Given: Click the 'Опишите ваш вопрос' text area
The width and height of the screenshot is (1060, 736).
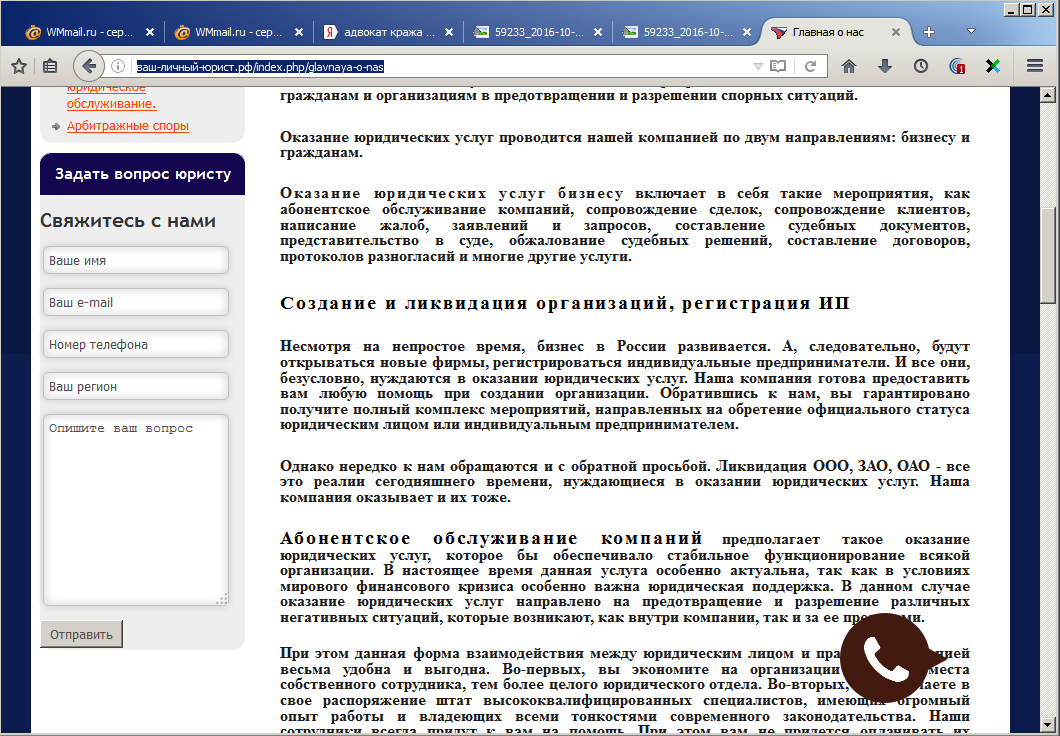Looking at the screenshot, I should 136,510.
